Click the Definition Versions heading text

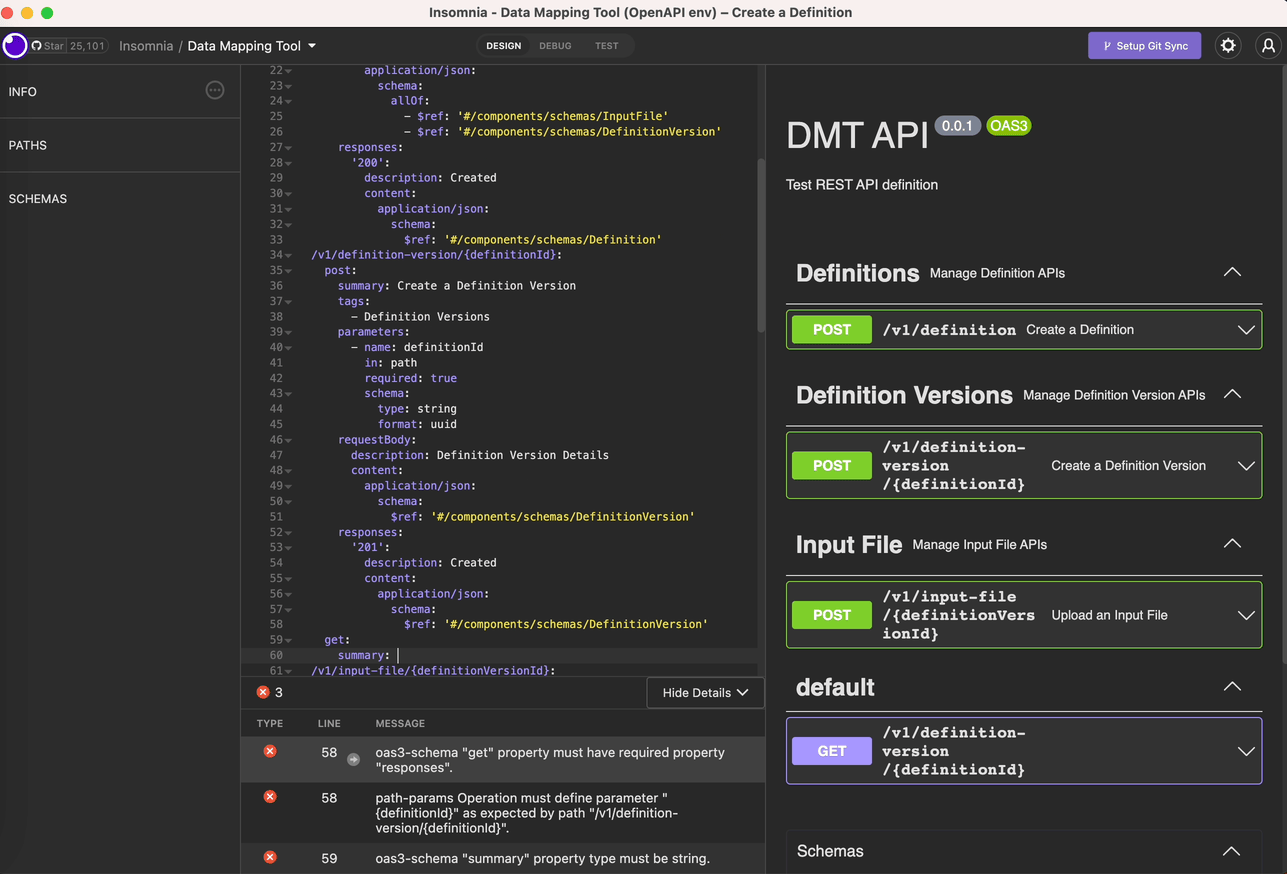tap(904, 395)
